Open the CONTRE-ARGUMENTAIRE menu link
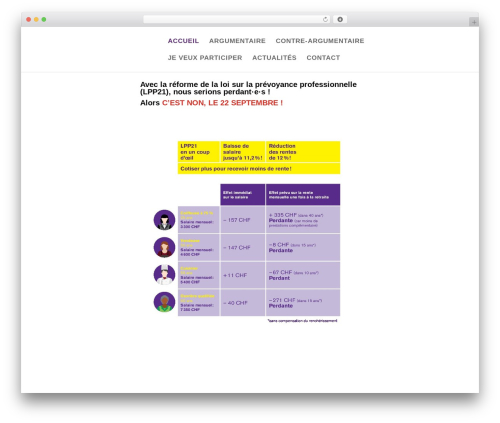The height and width of the screenshot is (423, 500). [320, 41]
